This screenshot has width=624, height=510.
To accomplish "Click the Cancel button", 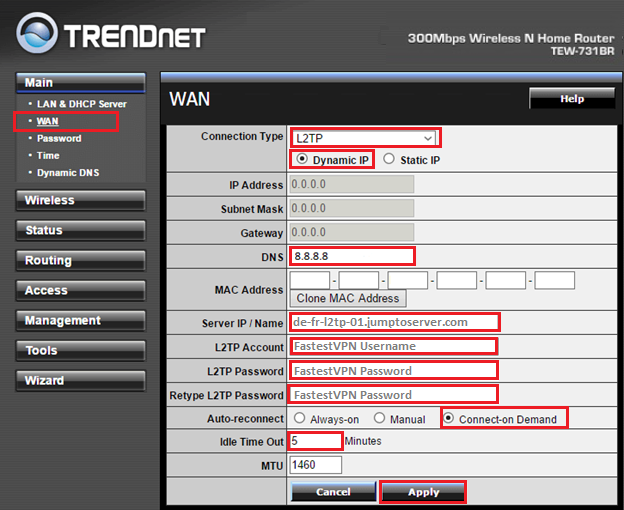I will tap(333, 492).
